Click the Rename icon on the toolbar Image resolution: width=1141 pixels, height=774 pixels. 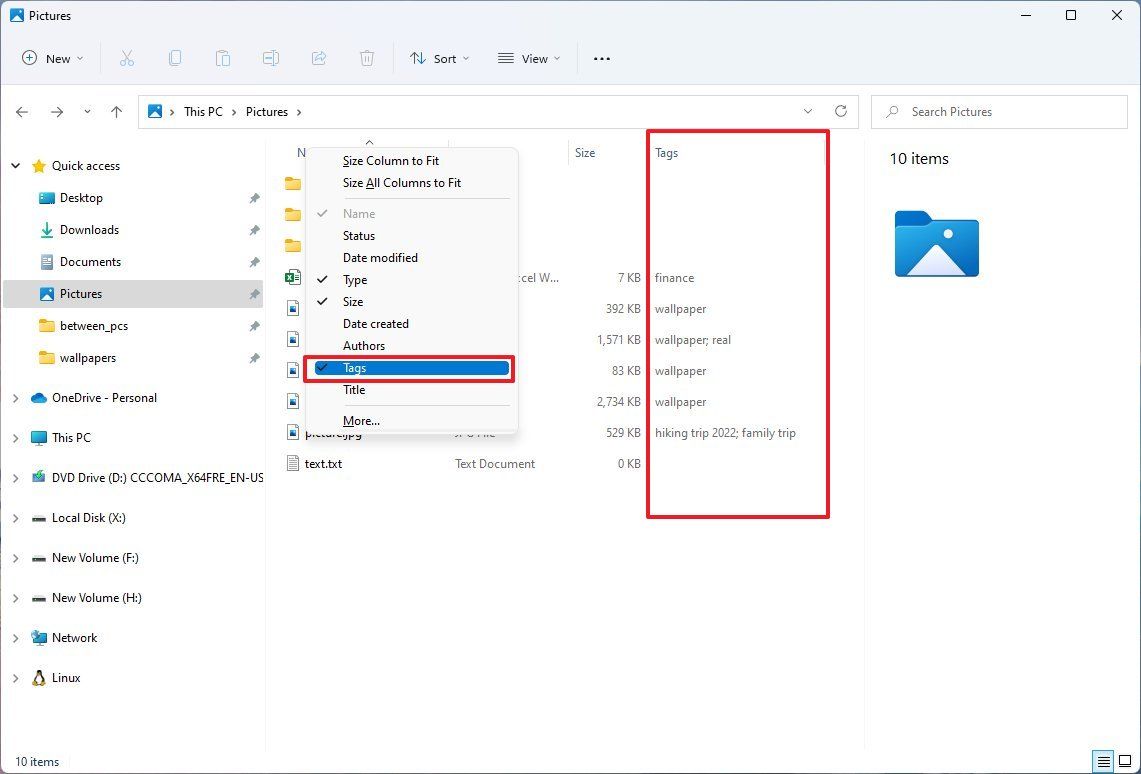271,58
